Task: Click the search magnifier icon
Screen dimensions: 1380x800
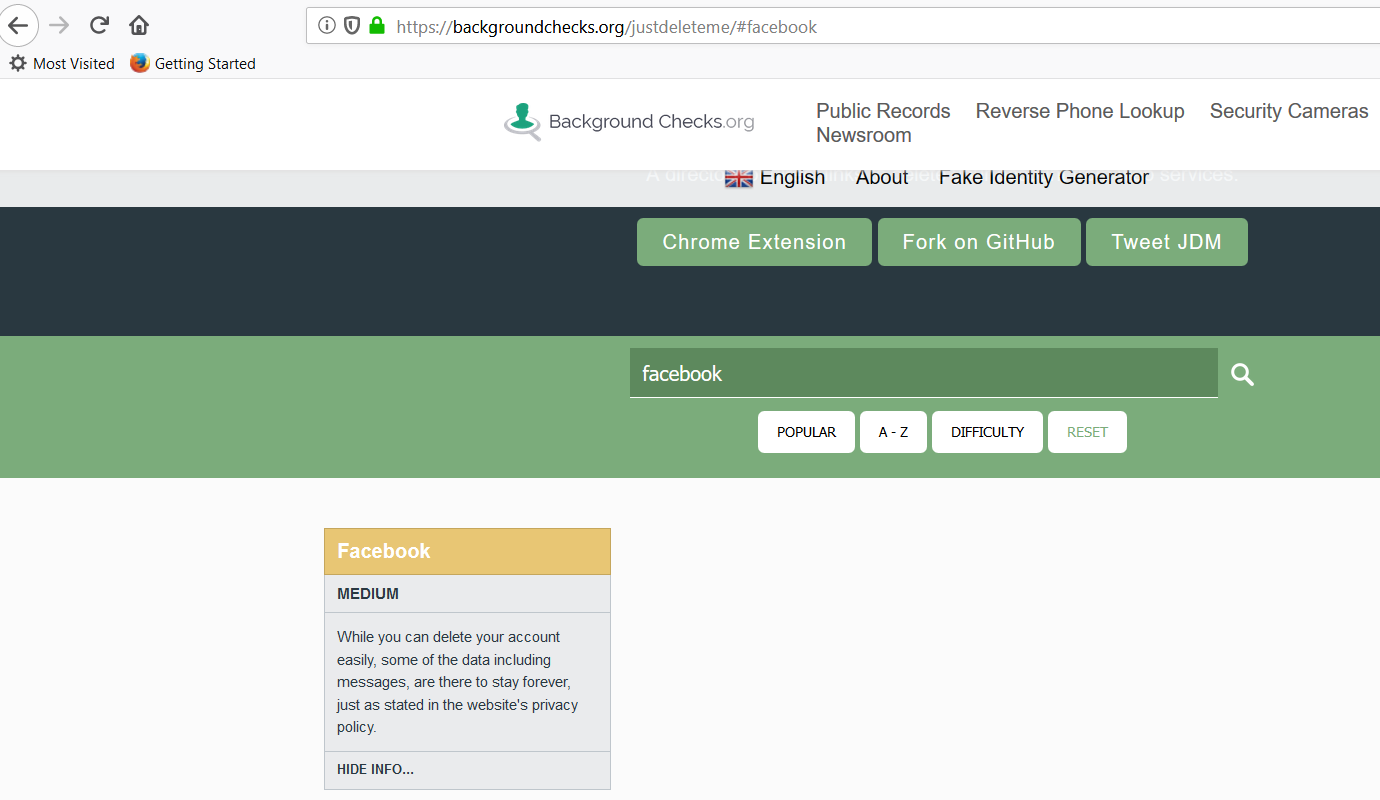Action: point(1242,374)
